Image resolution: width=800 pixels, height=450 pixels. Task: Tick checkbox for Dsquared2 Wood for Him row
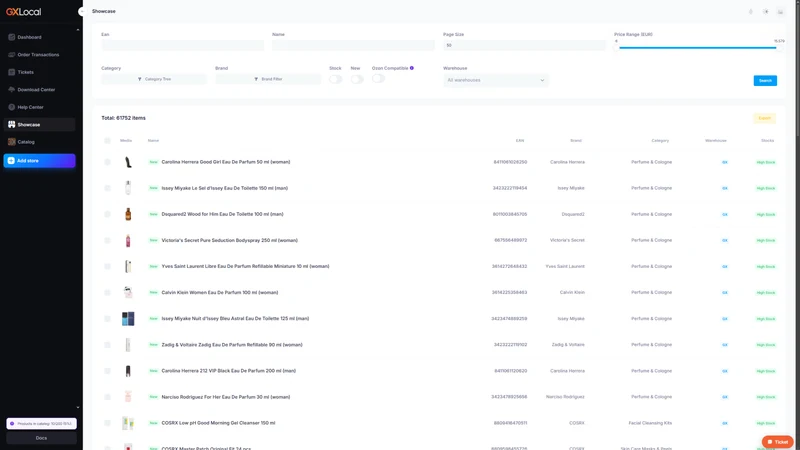tap(107, 214)
